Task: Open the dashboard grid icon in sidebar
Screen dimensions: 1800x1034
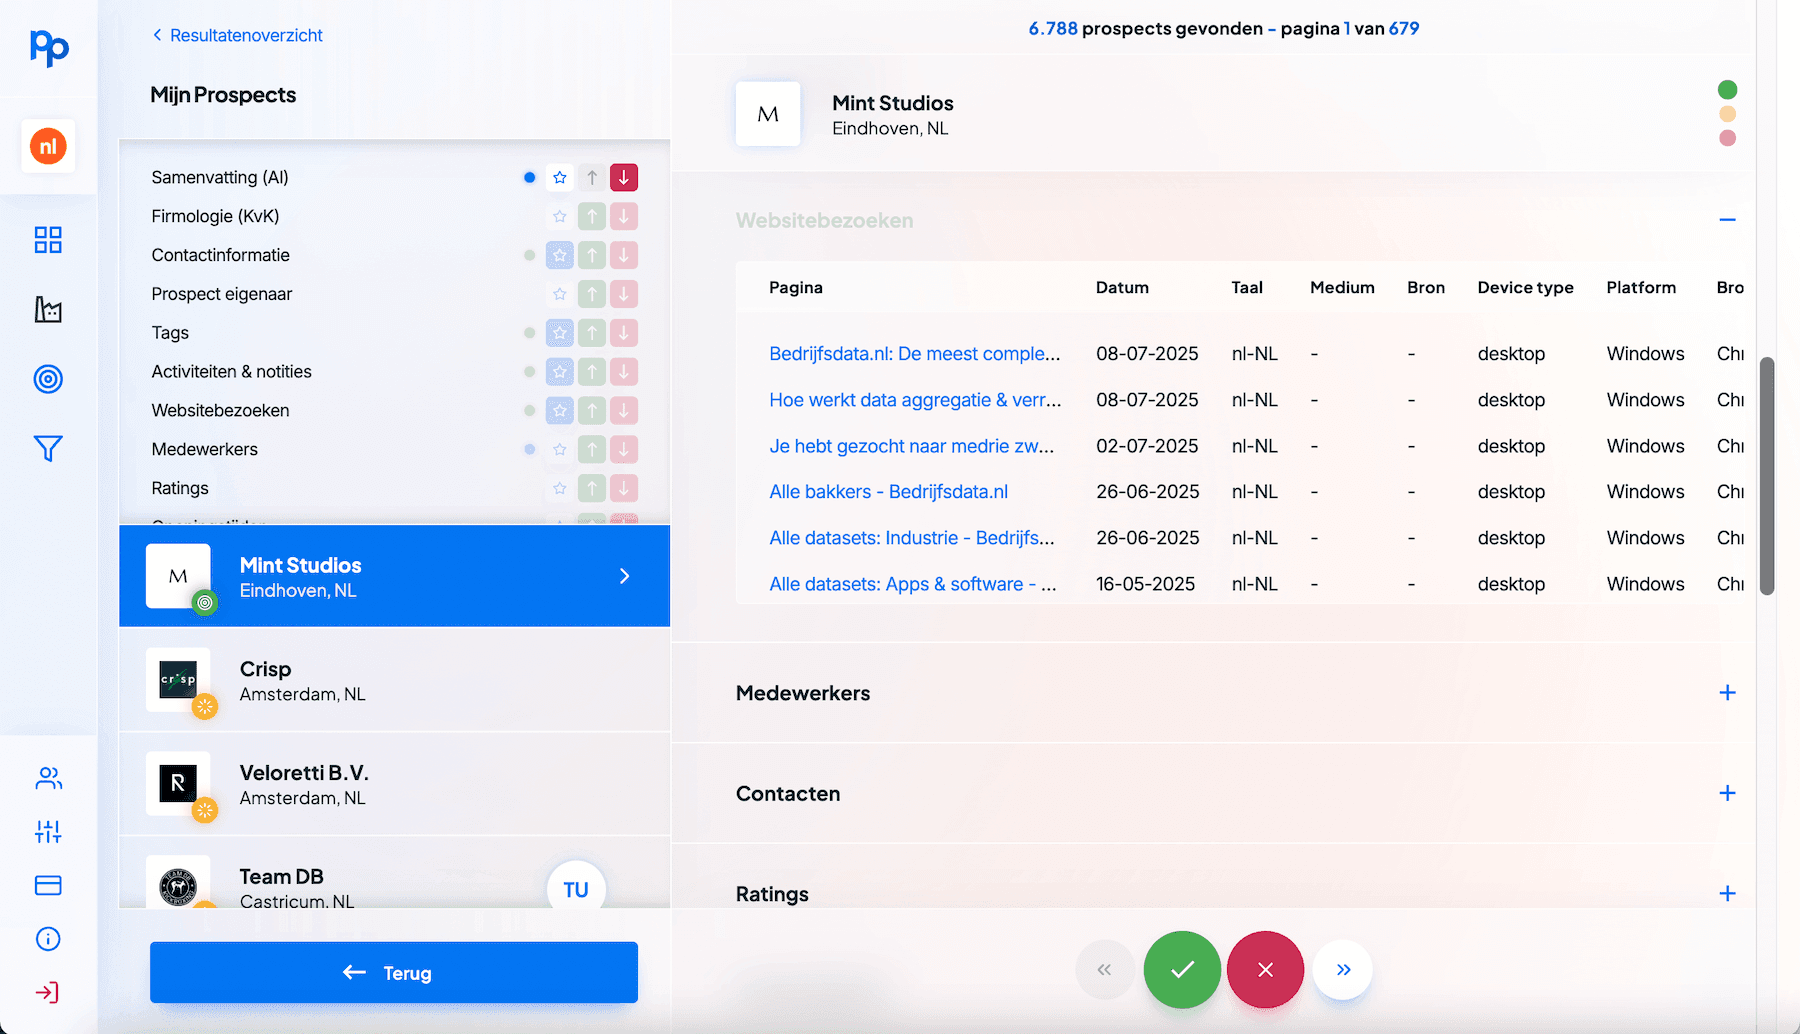Action: click(x=48, y=240)
